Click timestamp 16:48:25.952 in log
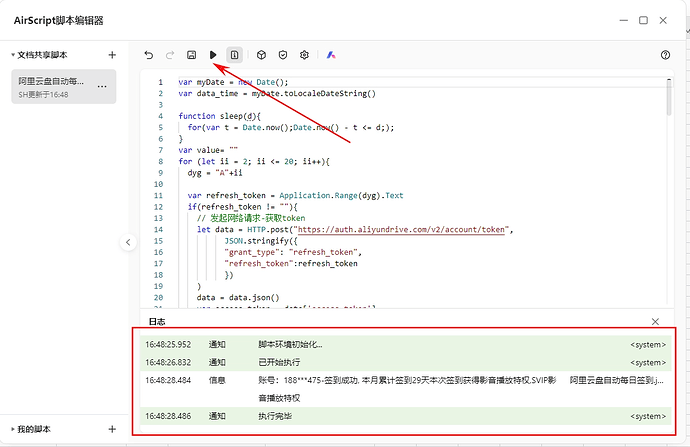The image size is (690, 447). (x=169, y=344)
